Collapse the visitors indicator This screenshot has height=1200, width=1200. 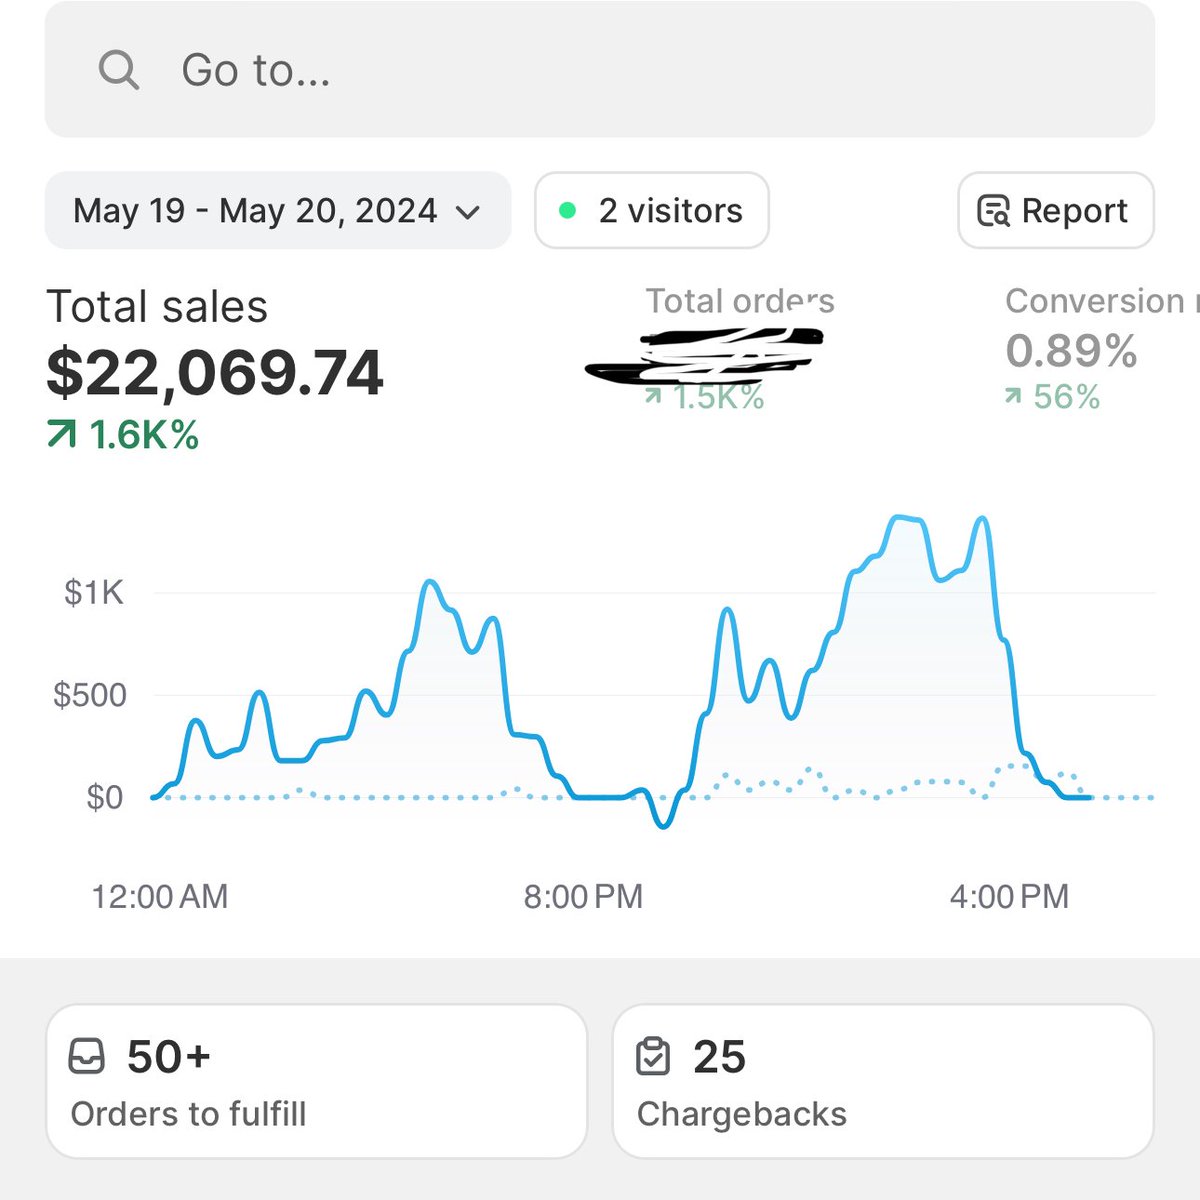650,210
